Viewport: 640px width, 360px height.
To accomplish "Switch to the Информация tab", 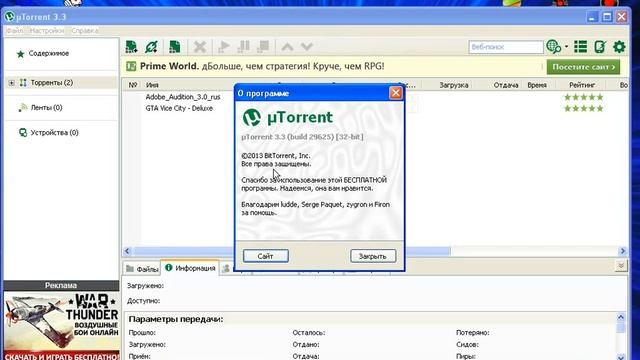I will click(190, 268).
